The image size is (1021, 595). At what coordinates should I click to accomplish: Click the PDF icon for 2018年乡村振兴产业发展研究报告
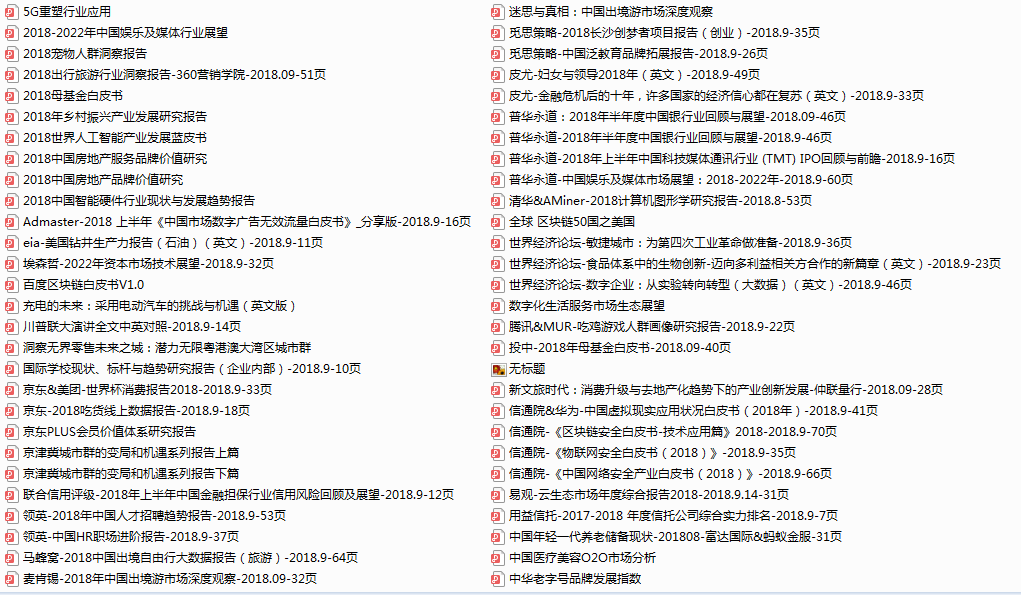(x=11, y=117)
